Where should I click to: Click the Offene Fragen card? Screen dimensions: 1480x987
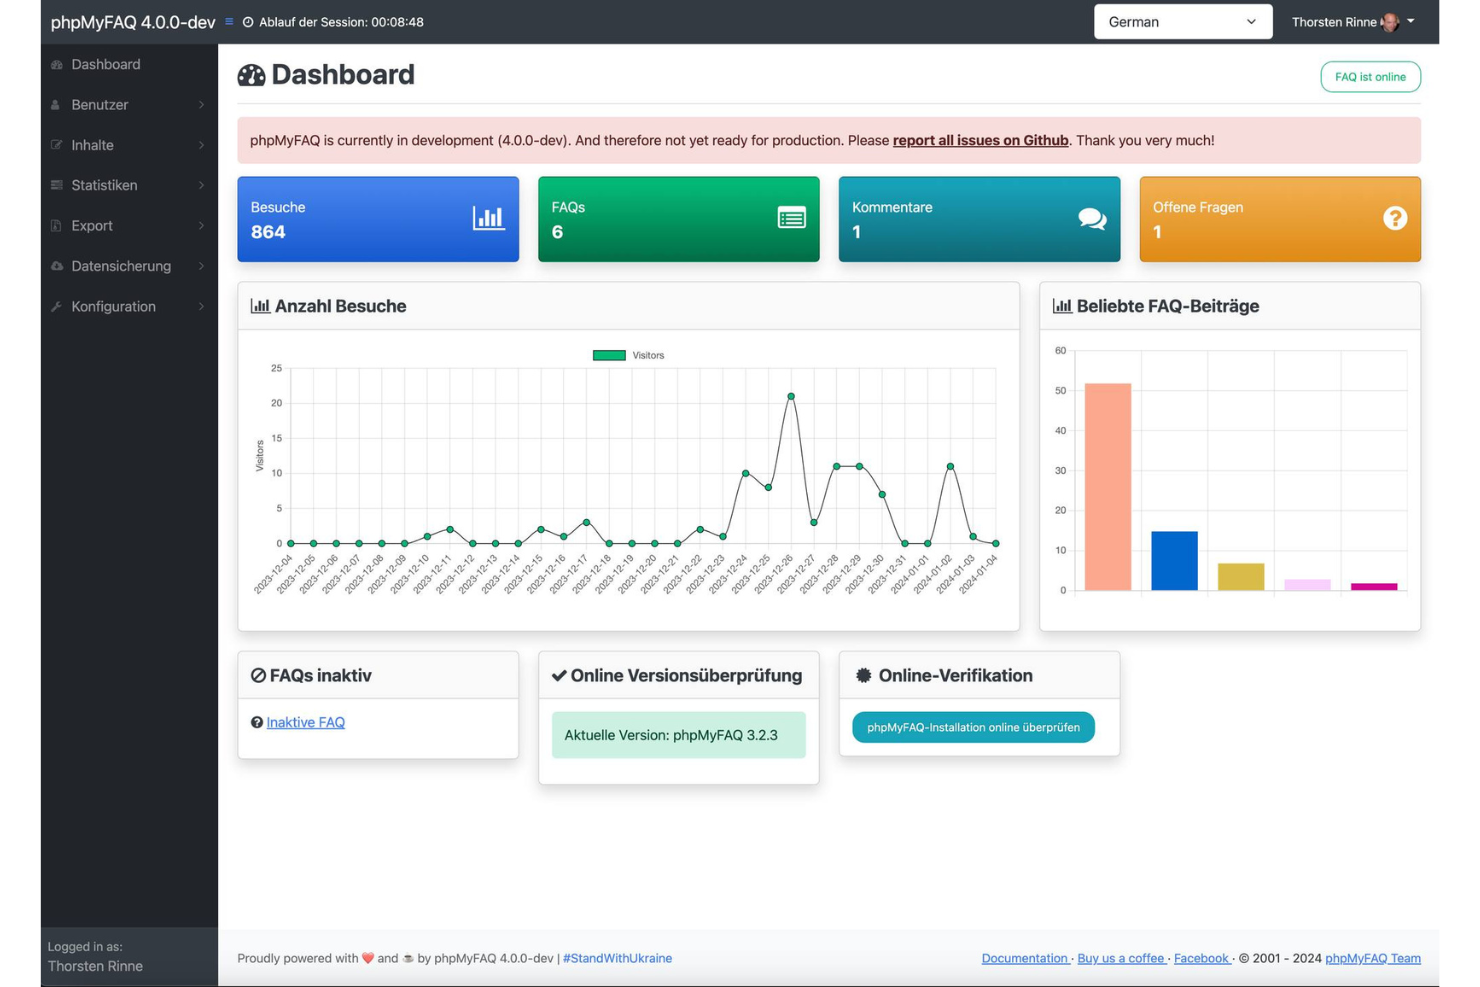1280,219
